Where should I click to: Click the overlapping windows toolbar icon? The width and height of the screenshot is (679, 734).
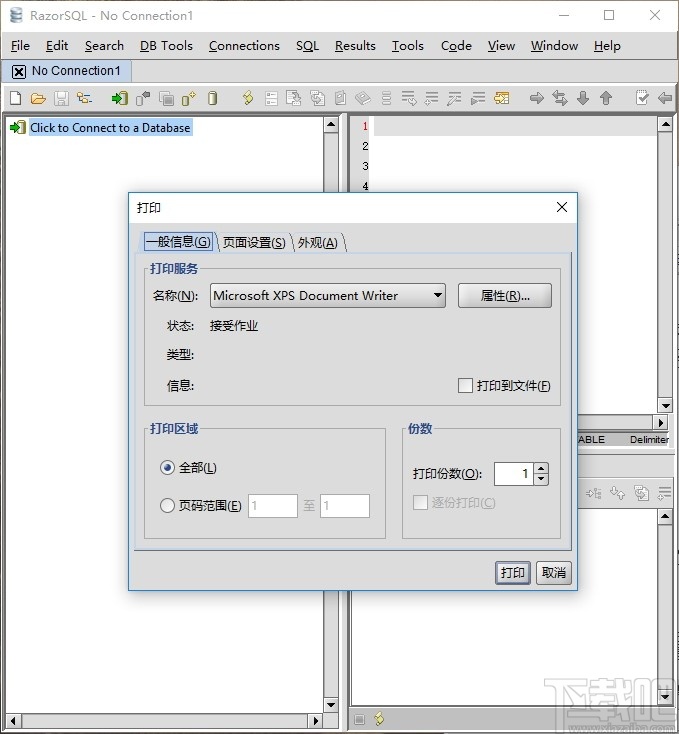click(166, 98)
